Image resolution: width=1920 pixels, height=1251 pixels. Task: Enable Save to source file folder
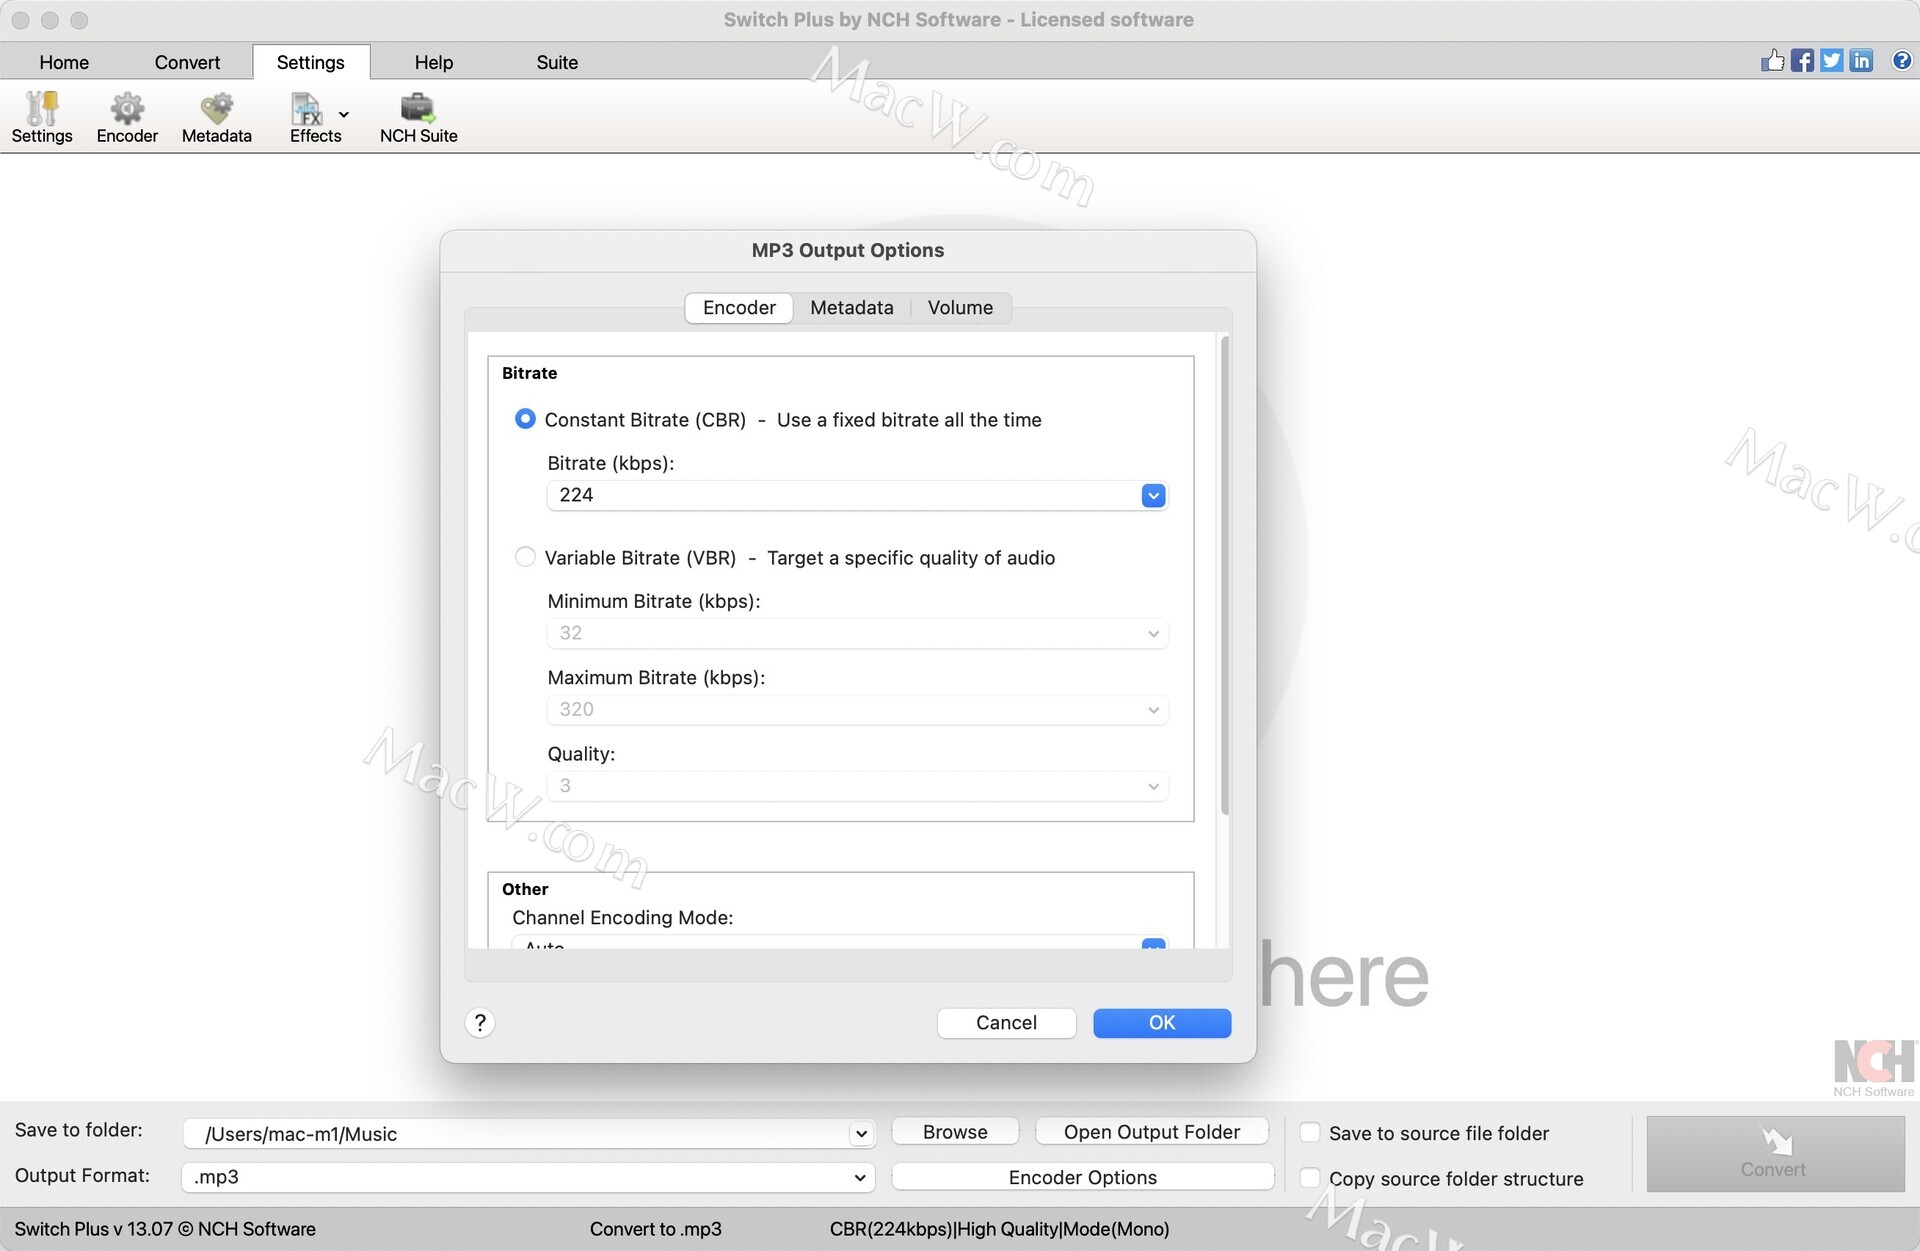click(x=1310, y=1133)
